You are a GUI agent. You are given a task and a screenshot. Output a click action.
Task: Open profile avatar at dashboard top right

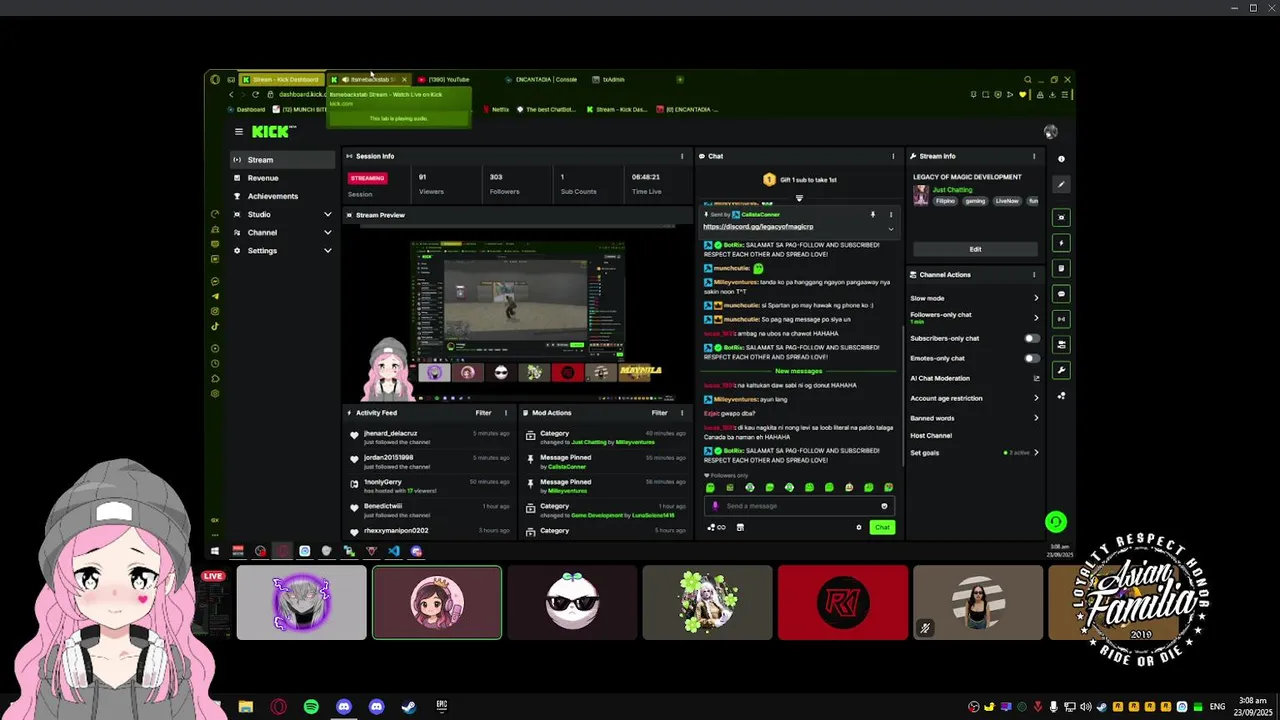pyautogui.click(x=1050, y=132)
